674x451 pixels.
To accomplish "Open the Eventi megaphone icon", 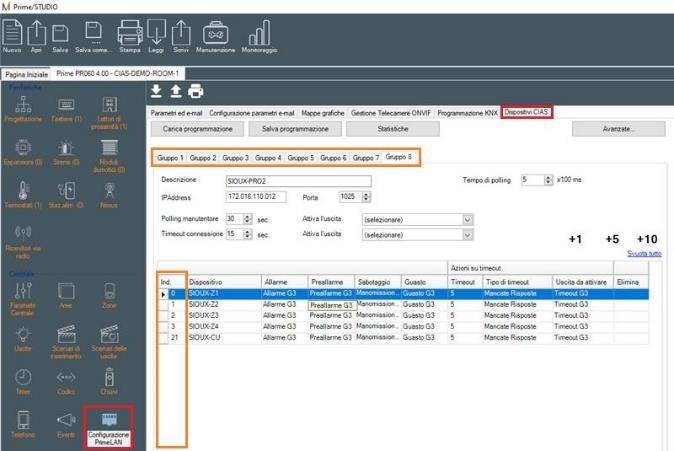I will pyautogui.click(x=66, y=420).
